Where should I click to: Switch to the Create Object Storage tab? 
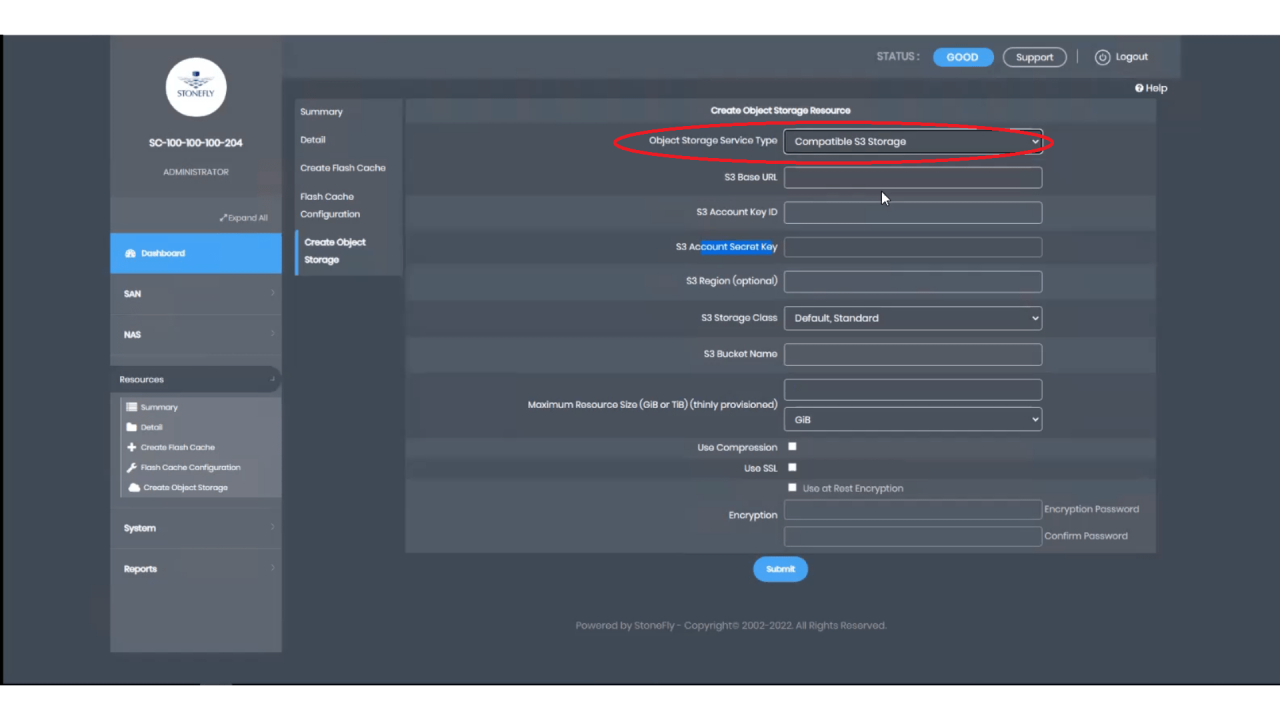(335, 250)
